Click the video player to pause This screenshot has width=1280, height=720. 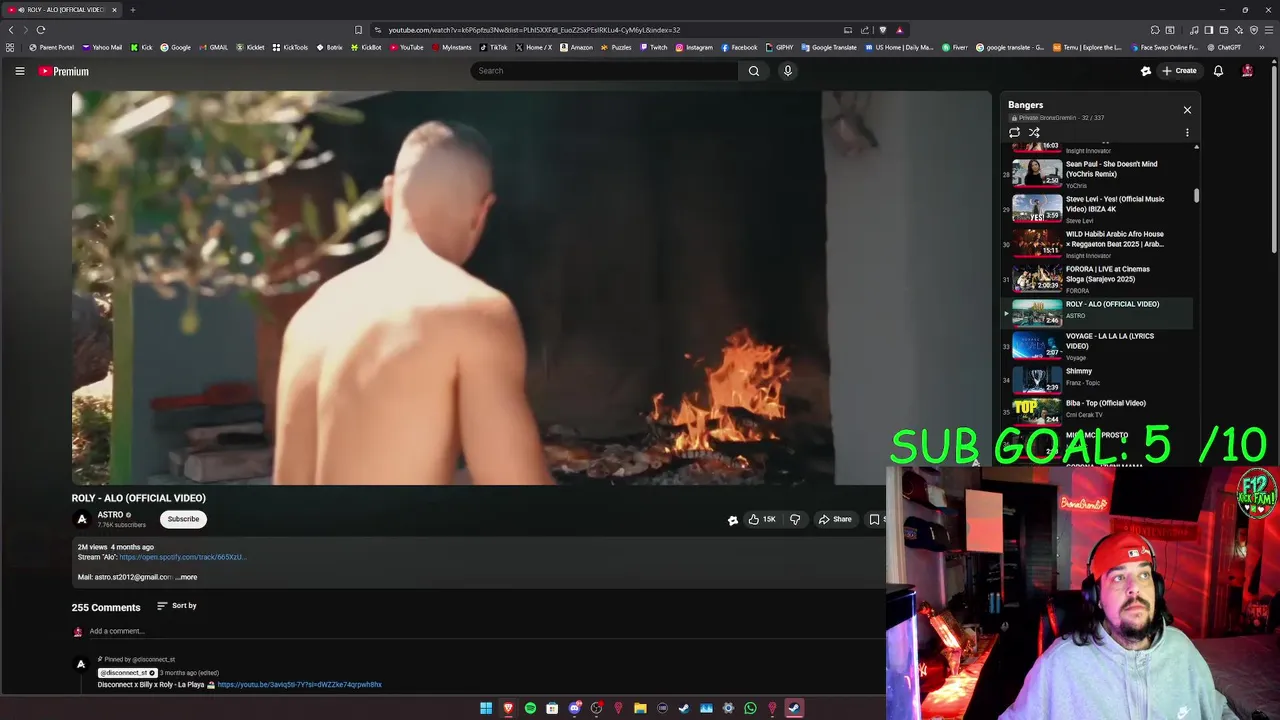click(531, 288)
